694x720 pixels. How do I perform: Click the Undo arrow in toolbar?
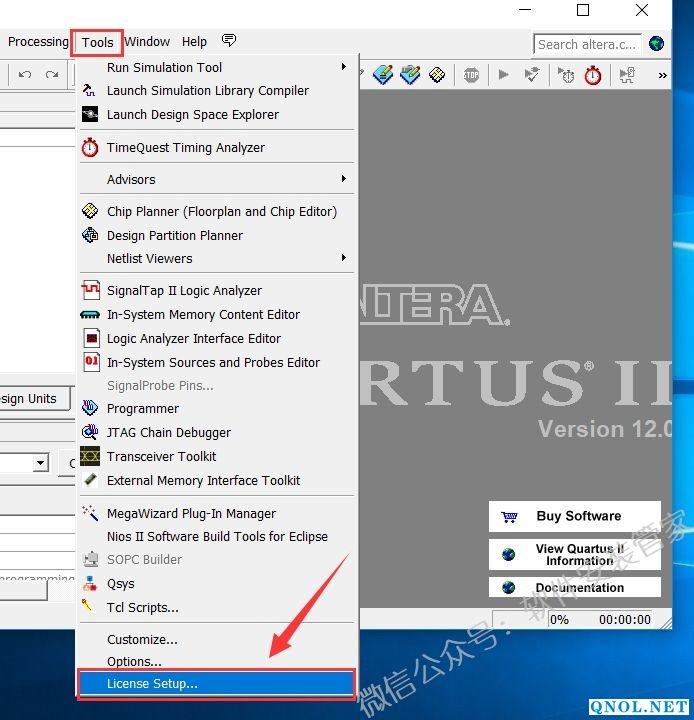click(25, 75)
